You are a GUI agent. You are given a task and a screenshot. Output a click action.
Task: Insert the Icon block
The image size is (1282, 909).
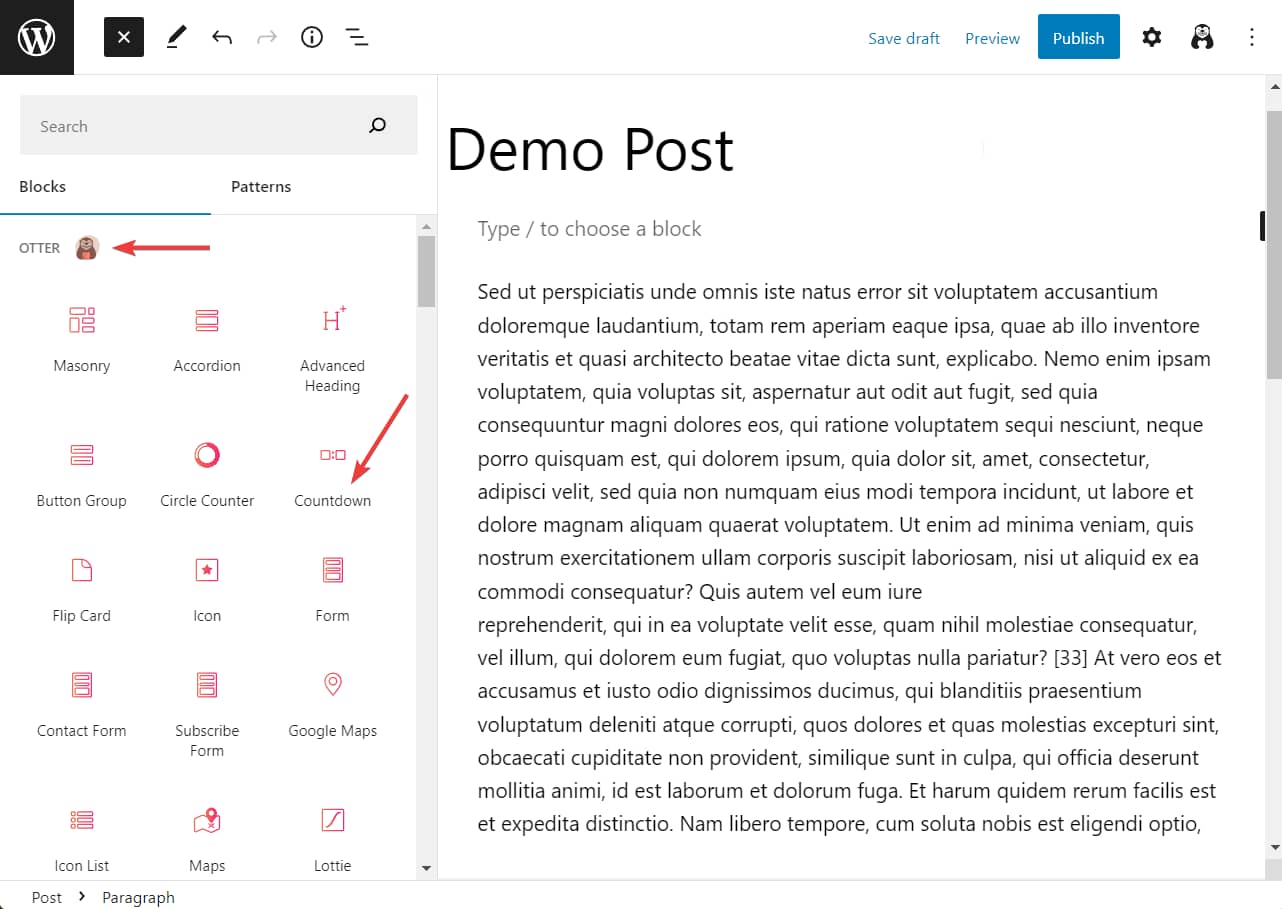pyautogui.click(x=207, y=590)
